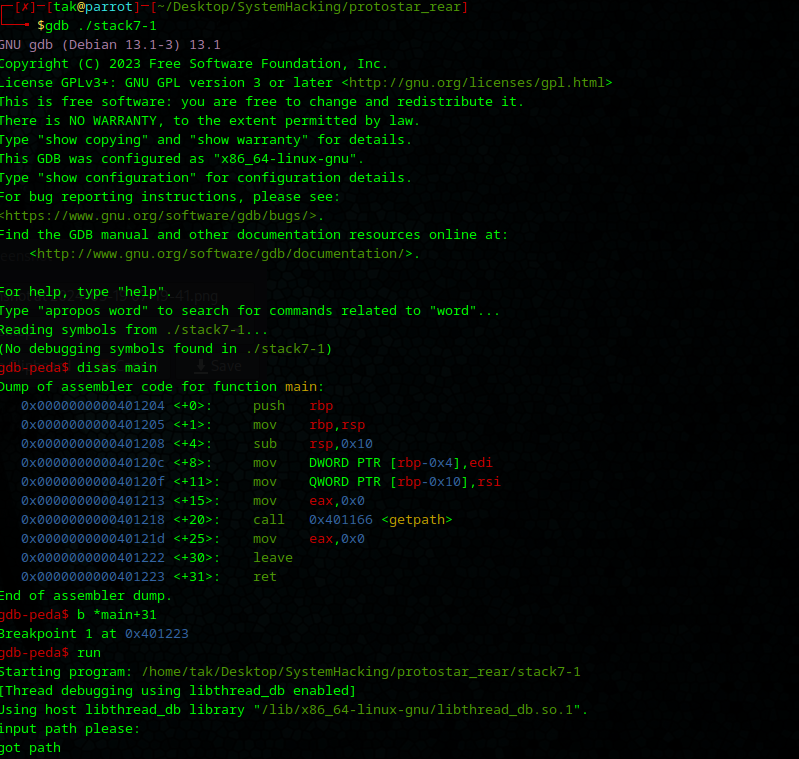Click 'x86_64-linux-gnu' configuration text

[285, 158]
